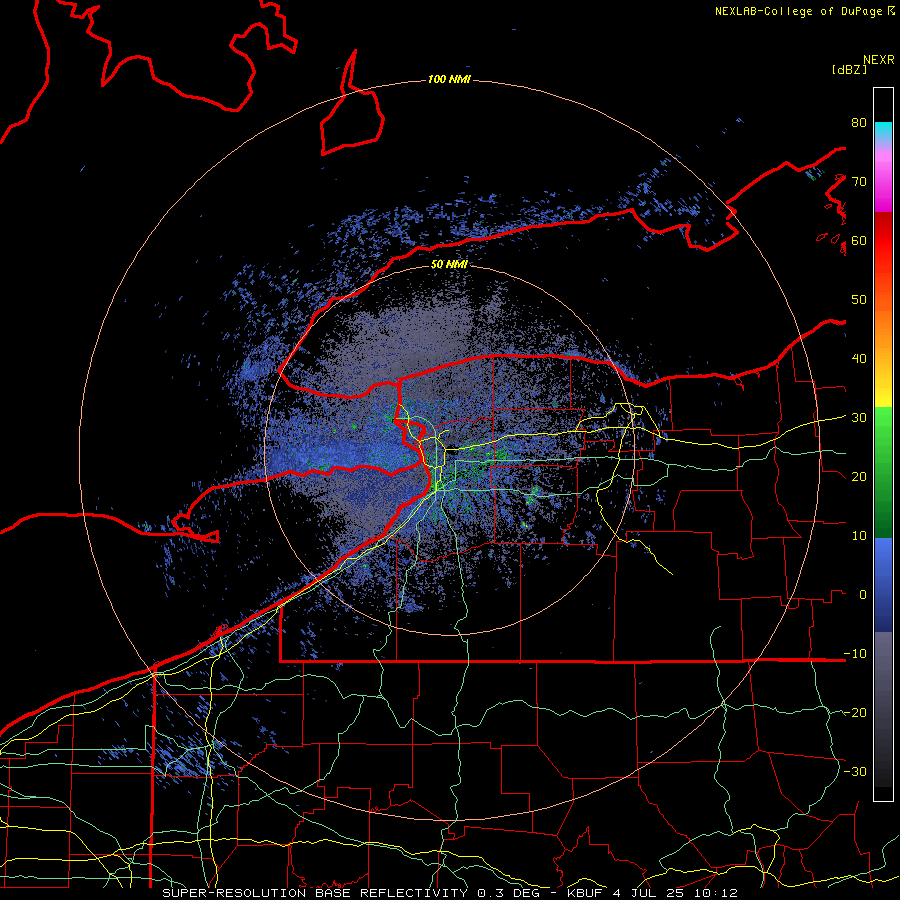The width and height of the screenshot is (900, 900).
Task: Click the blue 0 dBZ color bar segment
Action: [883, 585]
